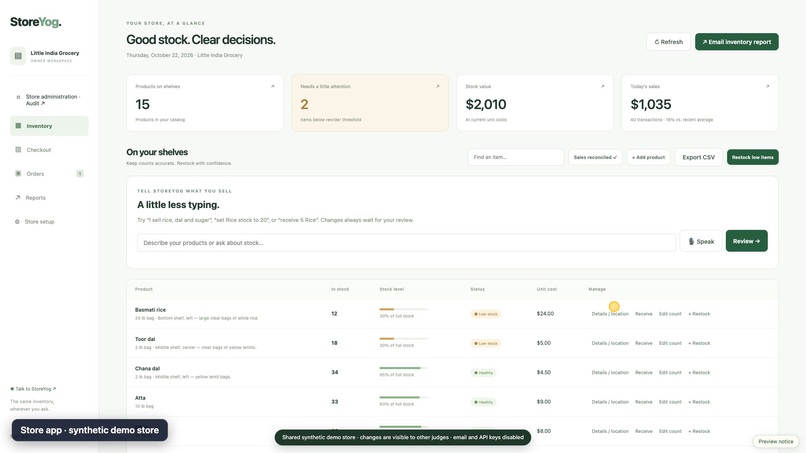Open Details / location for Toor dal

pos(610,343)
